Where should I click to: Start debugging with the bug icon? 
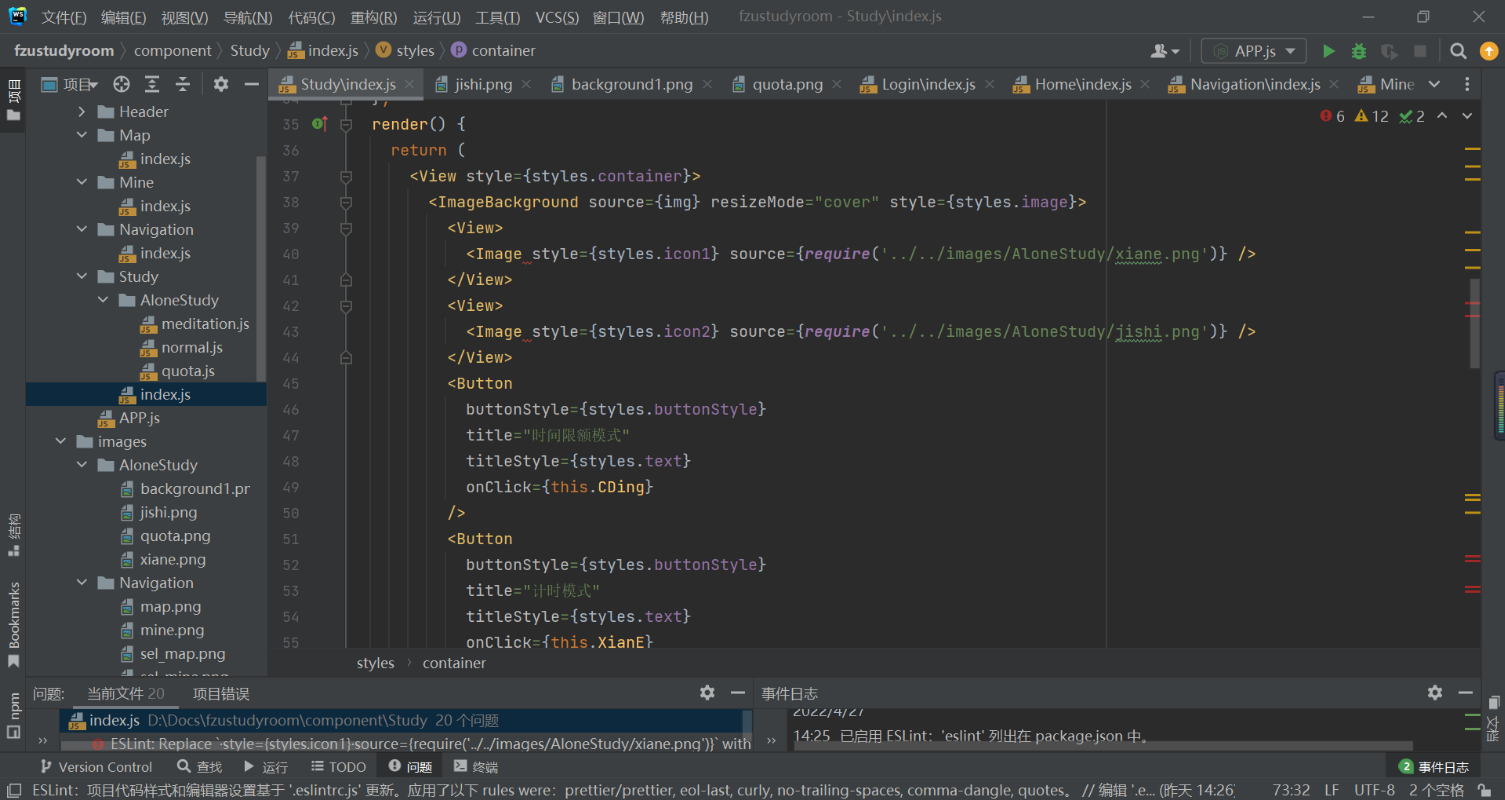tap(1358, 51)
